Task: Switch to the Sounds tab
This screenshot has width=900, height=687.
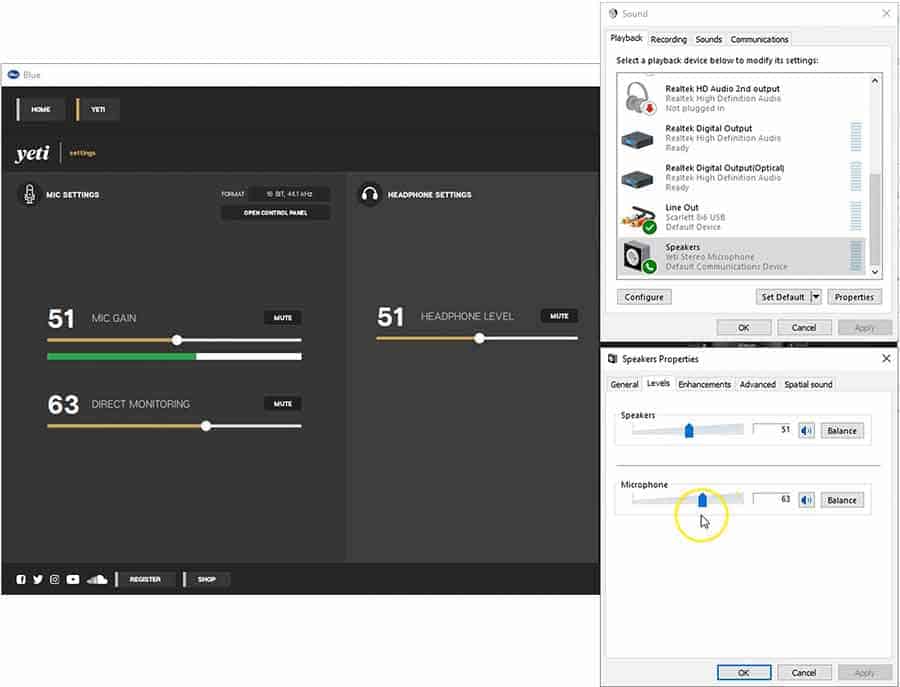Action: pyautogui.click(x=708, y=39)
